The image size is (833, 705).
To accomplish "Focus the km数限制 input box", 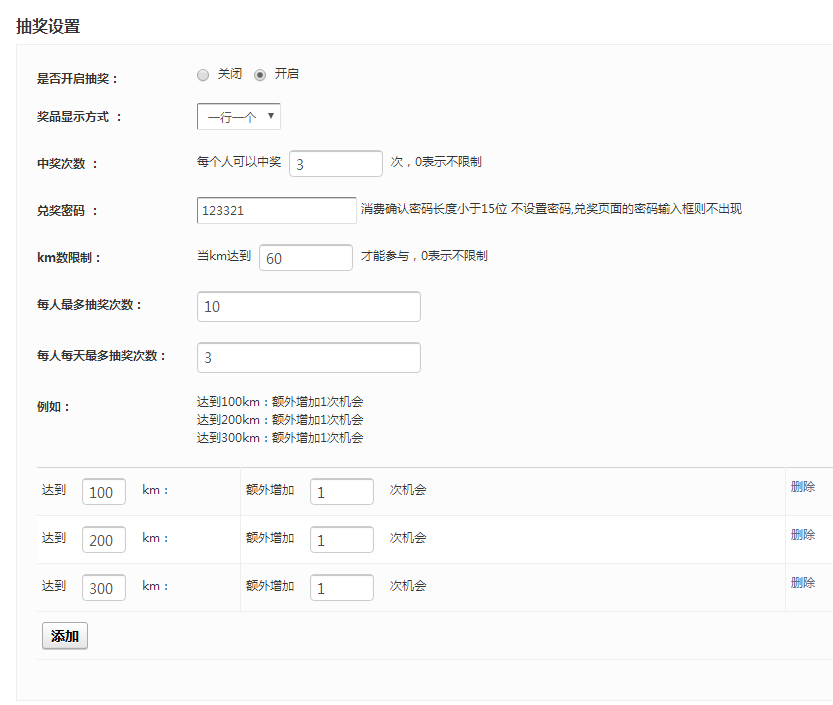I will pos(305,258).
